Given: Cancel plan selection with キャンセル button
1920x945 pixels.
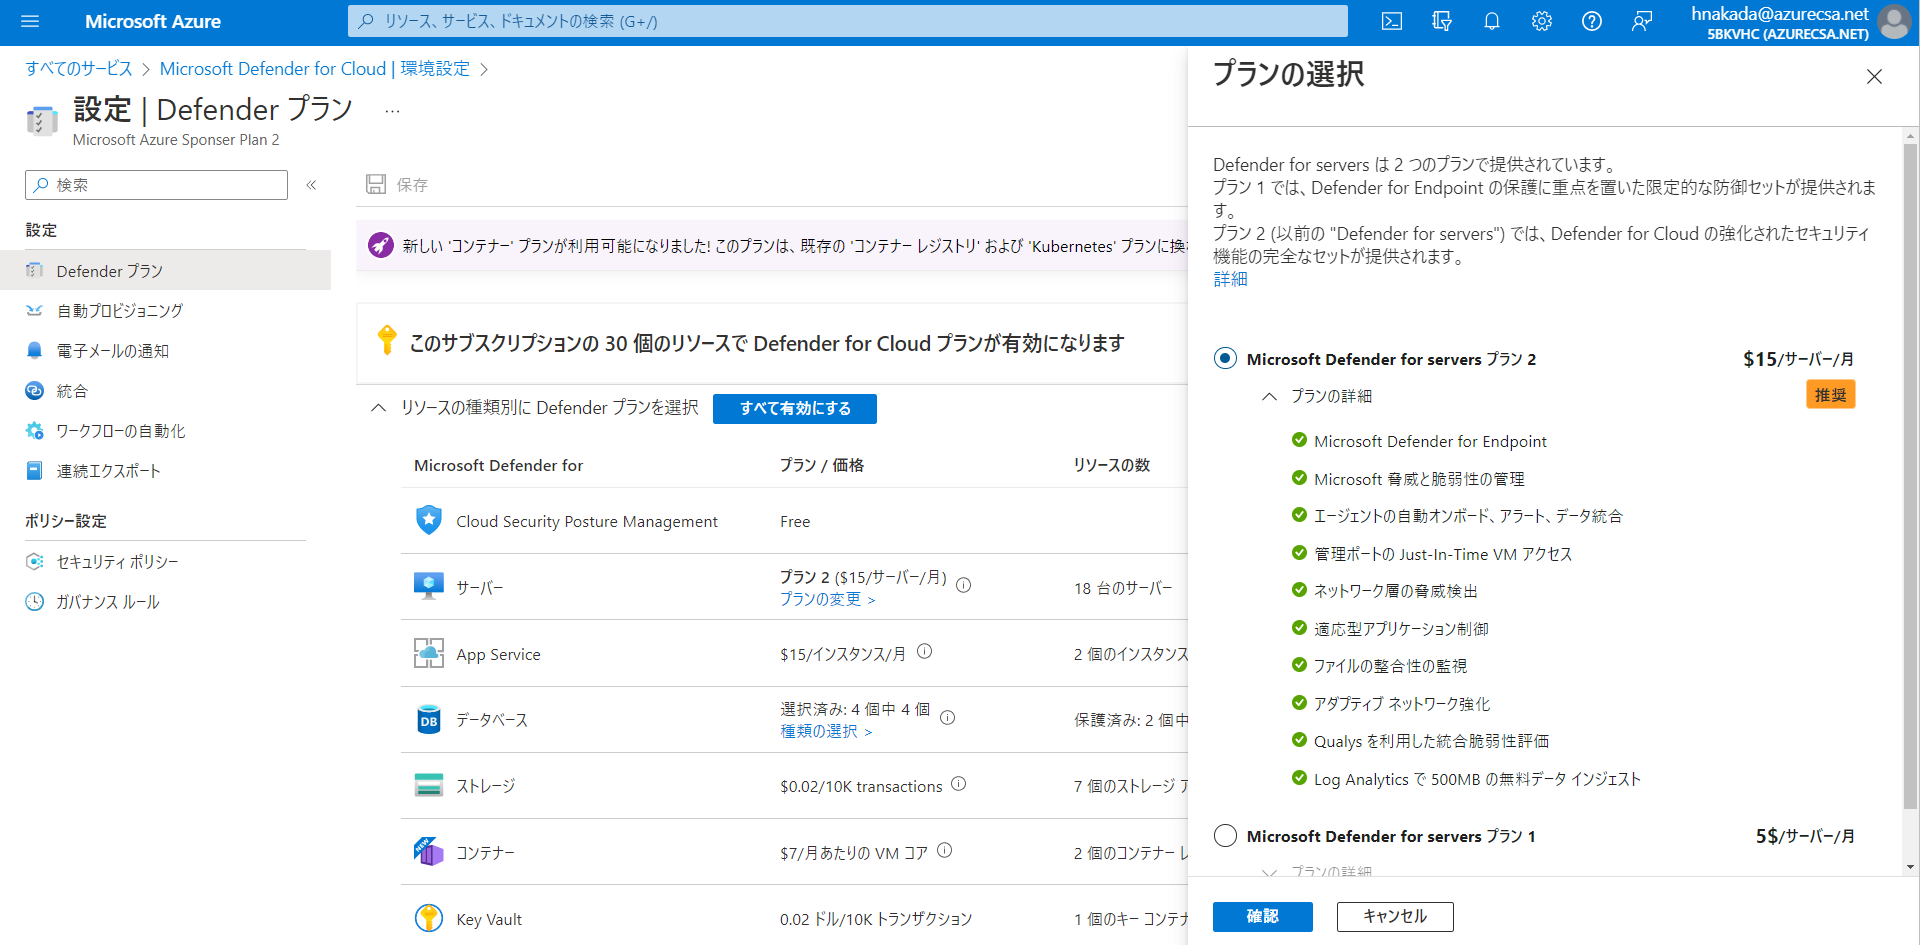Looking at the screenshot, I should (x=1395, y=916).
